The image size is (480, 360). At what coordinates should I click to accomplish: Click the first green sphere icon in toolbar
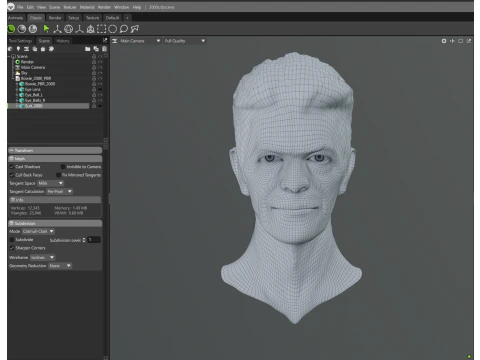pyautogui.click(x=11, y=29)
